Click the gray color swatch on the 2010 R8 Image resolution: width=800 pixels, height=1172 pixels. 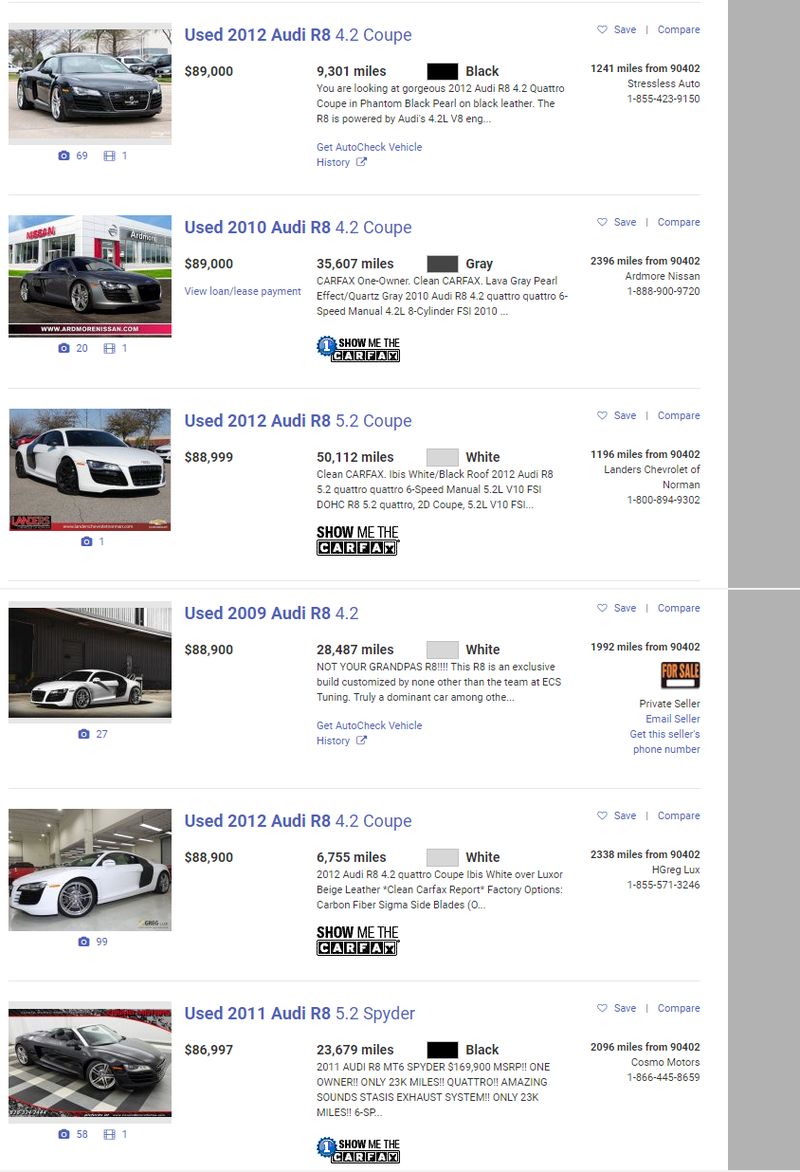click(x=443, y=264)
